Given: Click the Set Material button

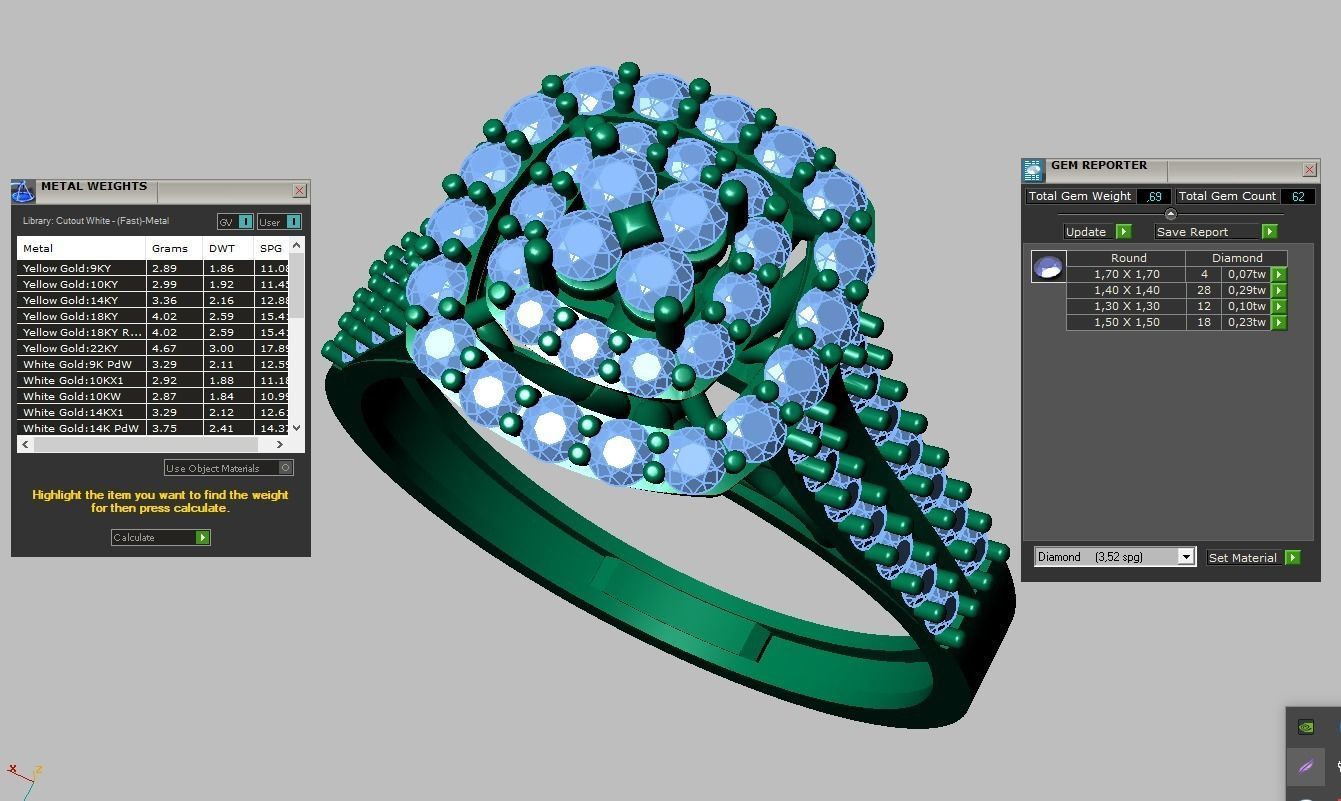Looking at the screenshot, I should pyautogui.click(x=1253, y=558).
